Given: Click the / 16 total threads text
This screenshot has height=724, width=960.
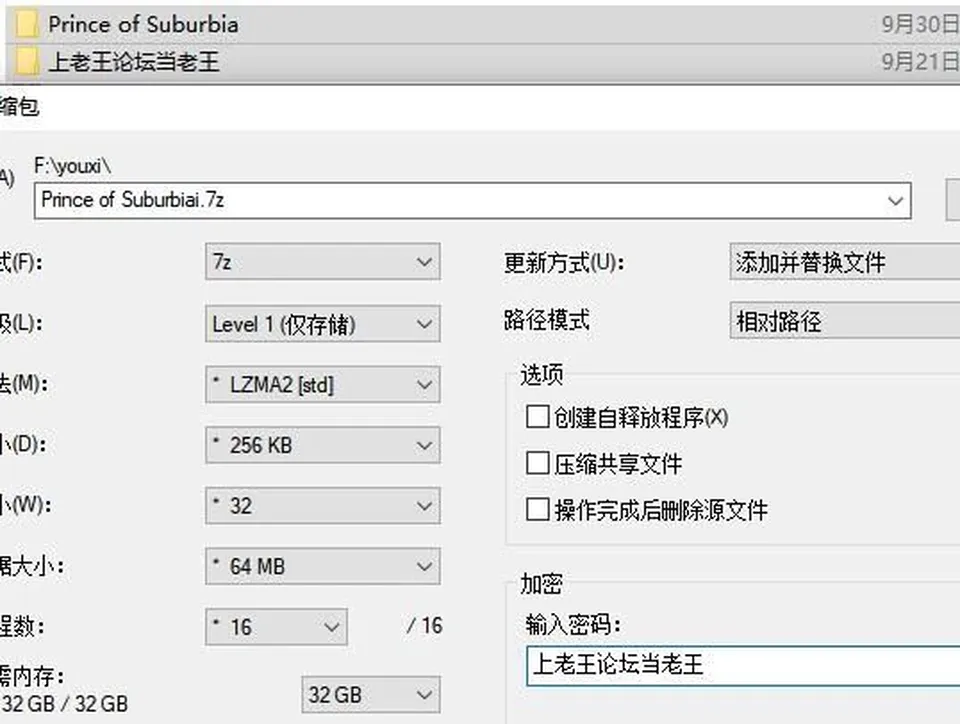Looking at the screenshot, I should tap(424, 625).
